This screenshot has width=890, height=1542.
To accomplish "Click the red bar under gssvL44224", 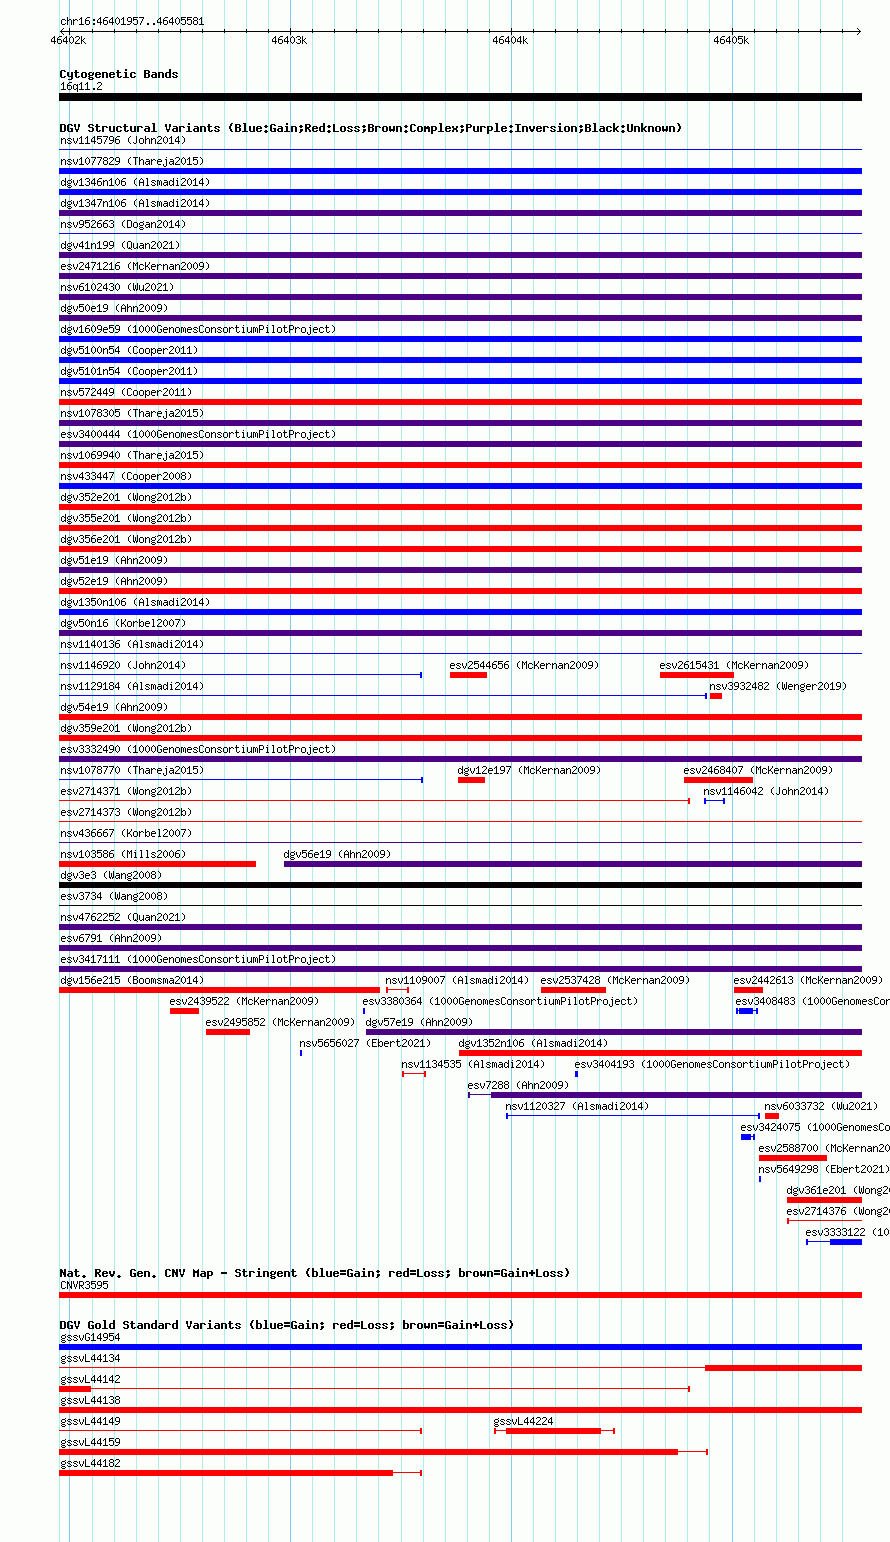I will tap(553, 1431).
